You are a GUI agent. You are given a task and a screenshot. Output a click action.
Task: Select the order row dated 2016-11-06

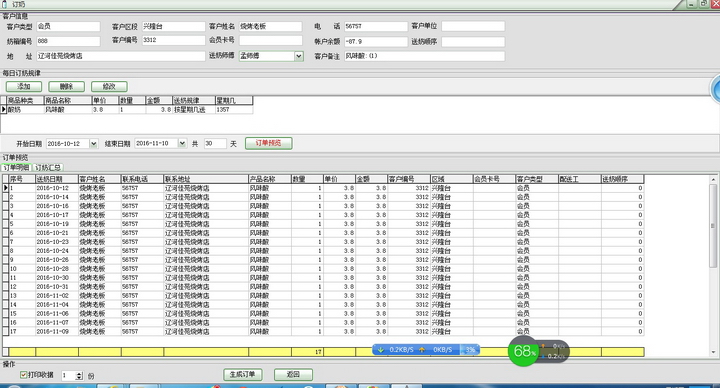click(x=323, y=314)
